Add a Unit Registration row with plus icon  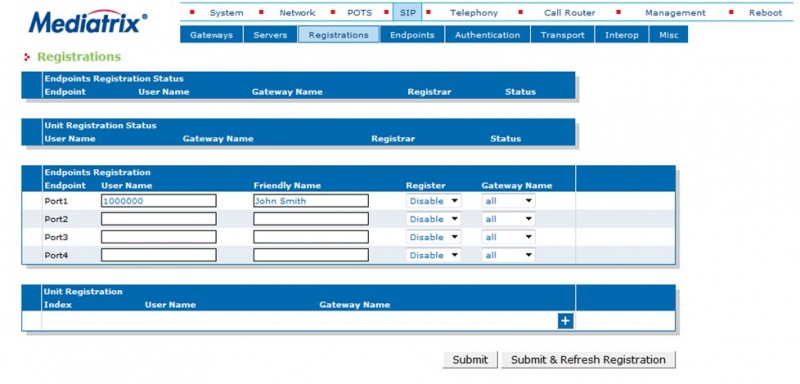tap(565, 321)
